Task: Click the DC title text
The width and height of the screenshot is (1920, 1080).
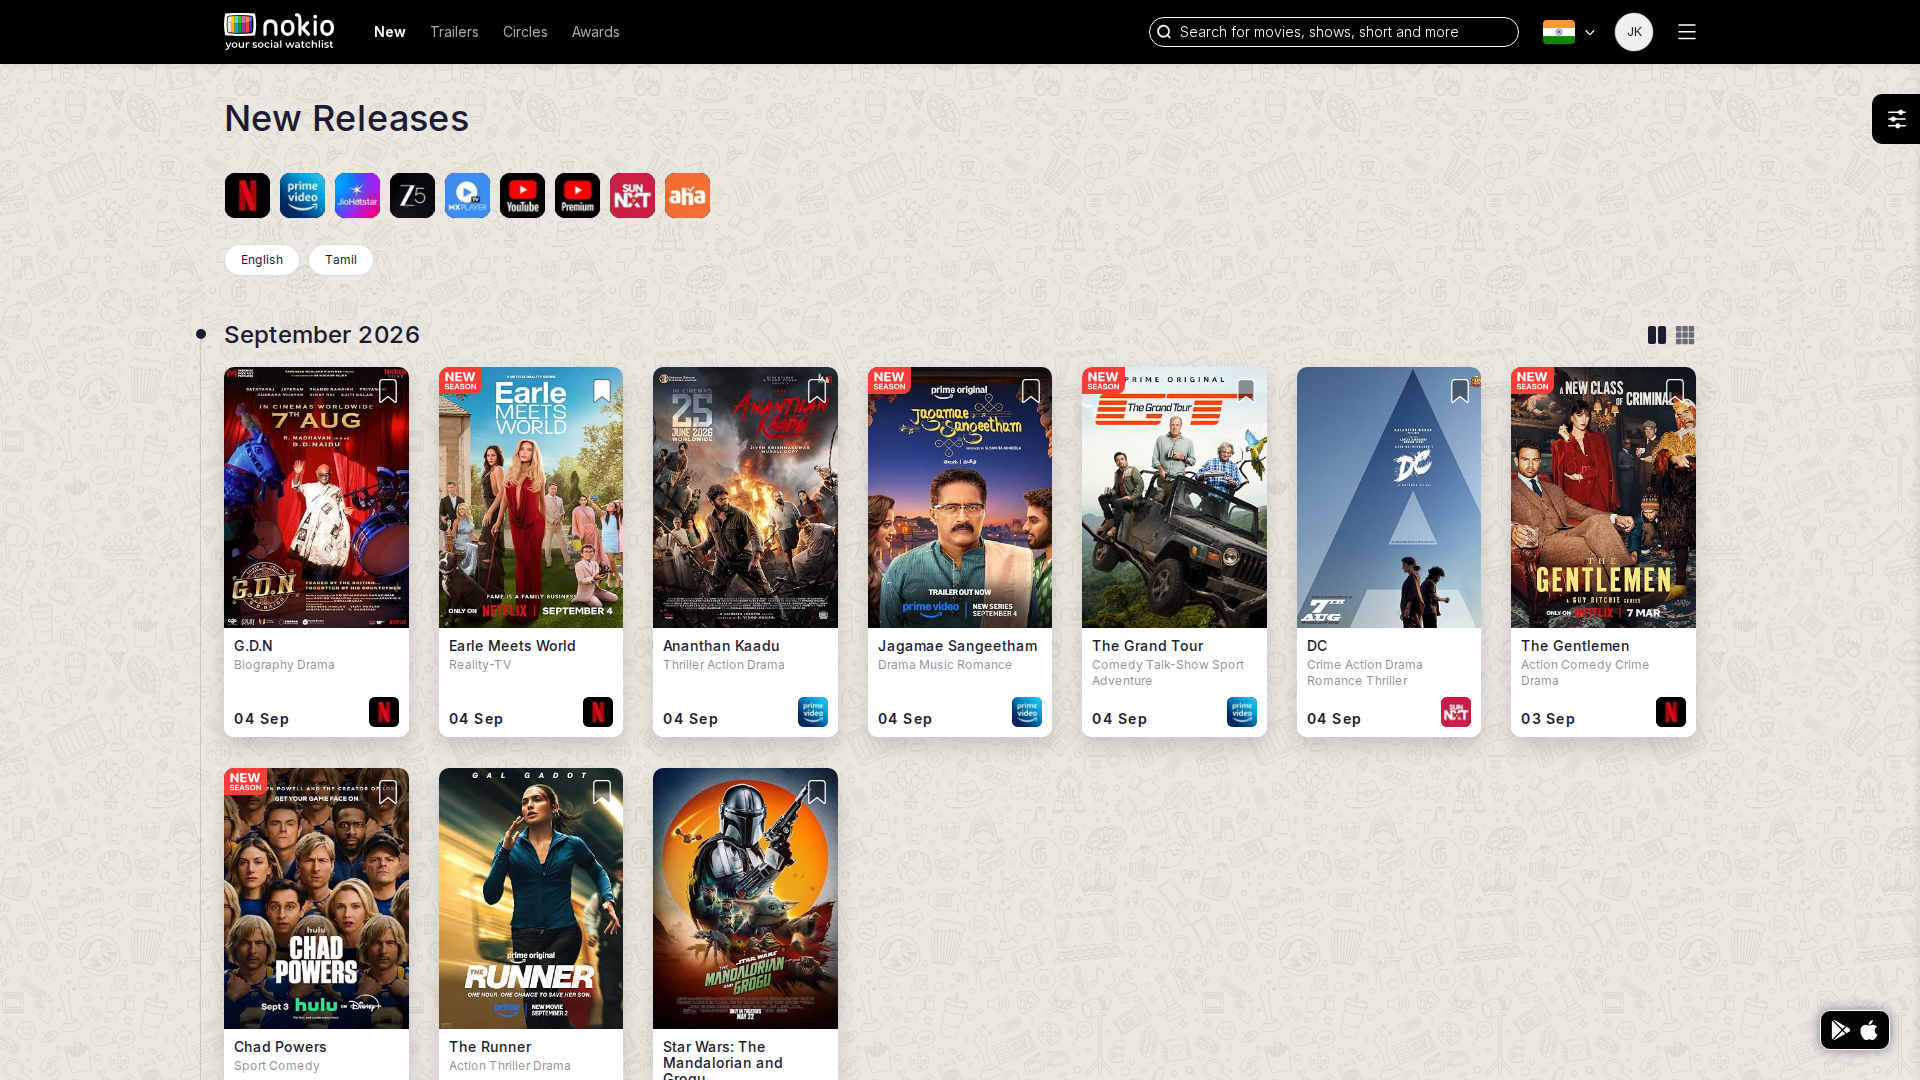Action: 1317,646
